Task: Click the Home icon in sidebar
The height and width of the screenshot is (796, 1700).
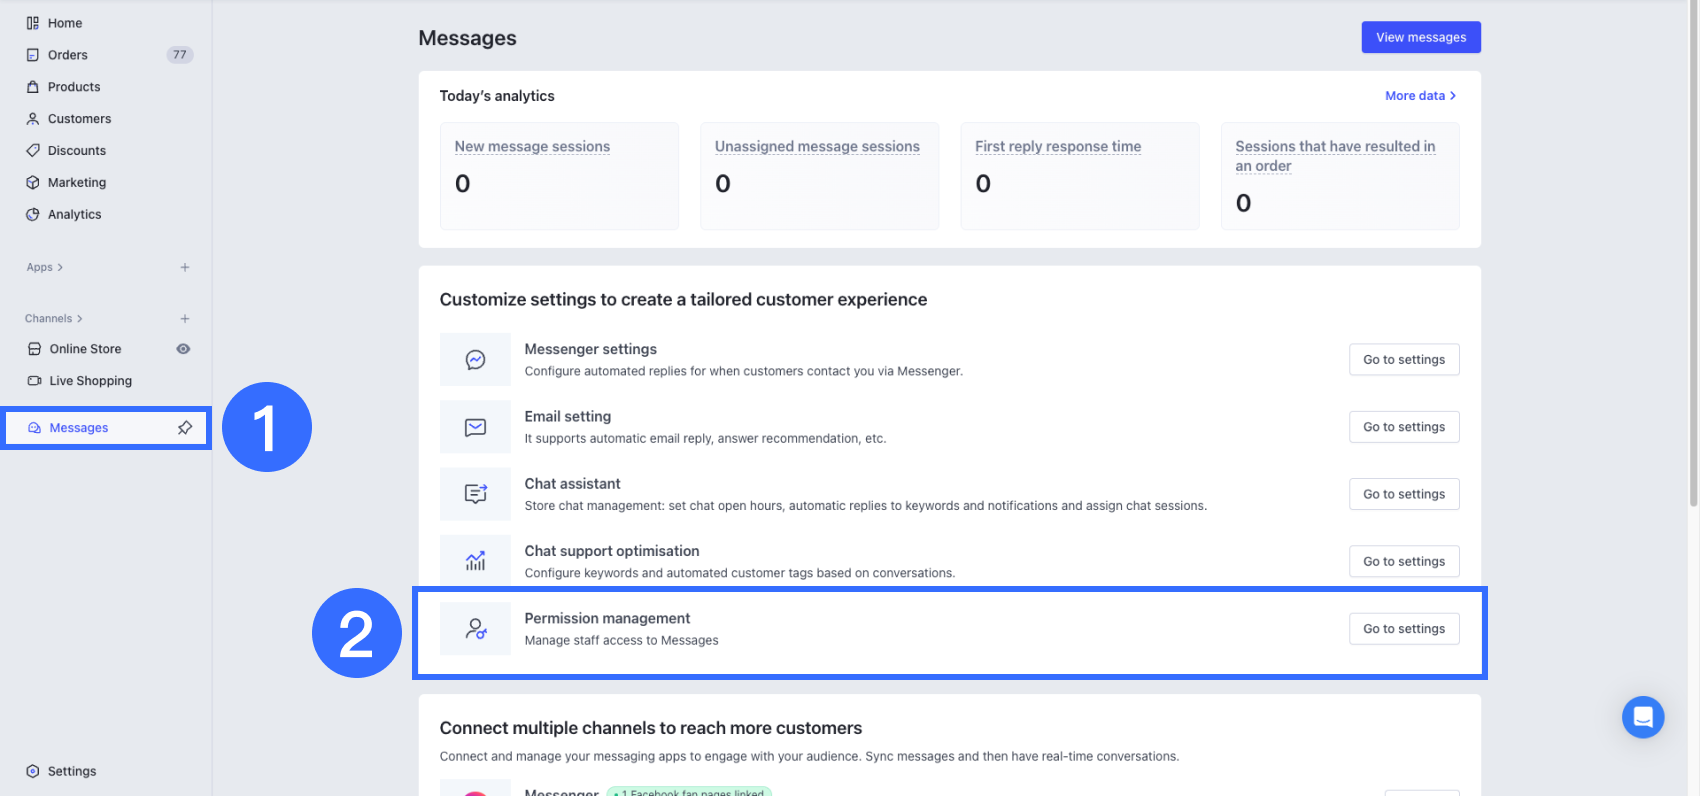Action: coord(33,23)
